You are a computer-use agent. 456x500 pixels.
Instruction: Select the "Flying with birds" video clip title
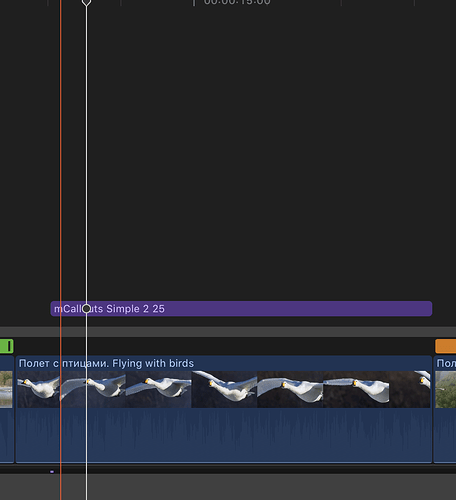(106, 363)
